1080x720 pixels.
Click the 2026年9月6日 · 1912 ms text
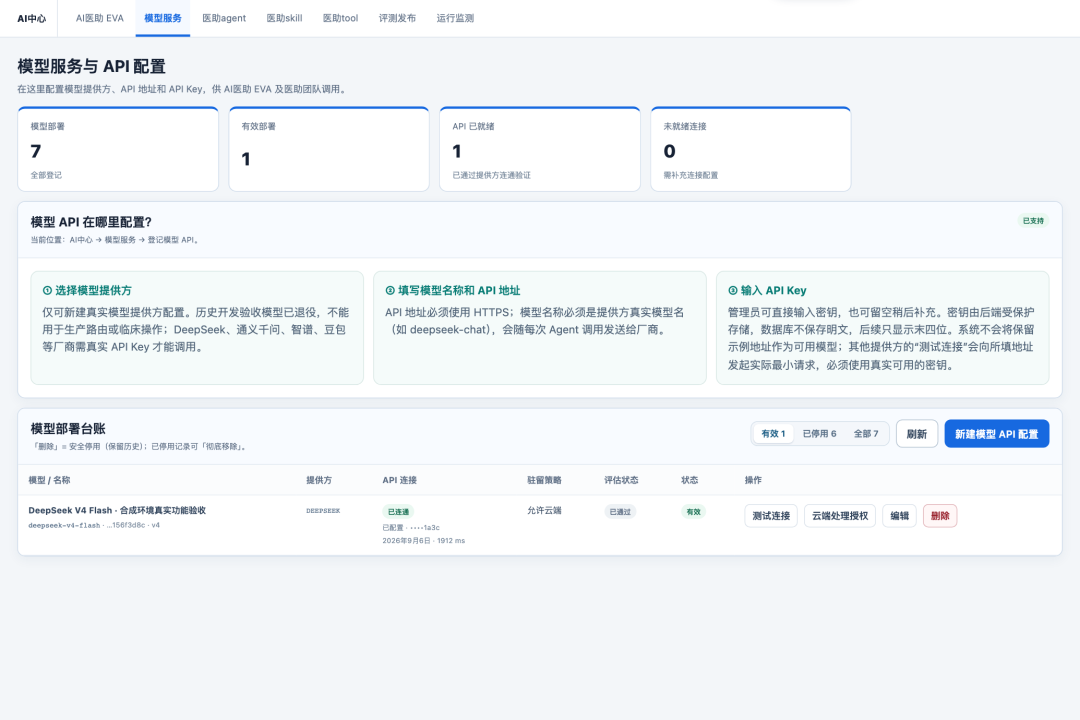click(x=424, y=541)
